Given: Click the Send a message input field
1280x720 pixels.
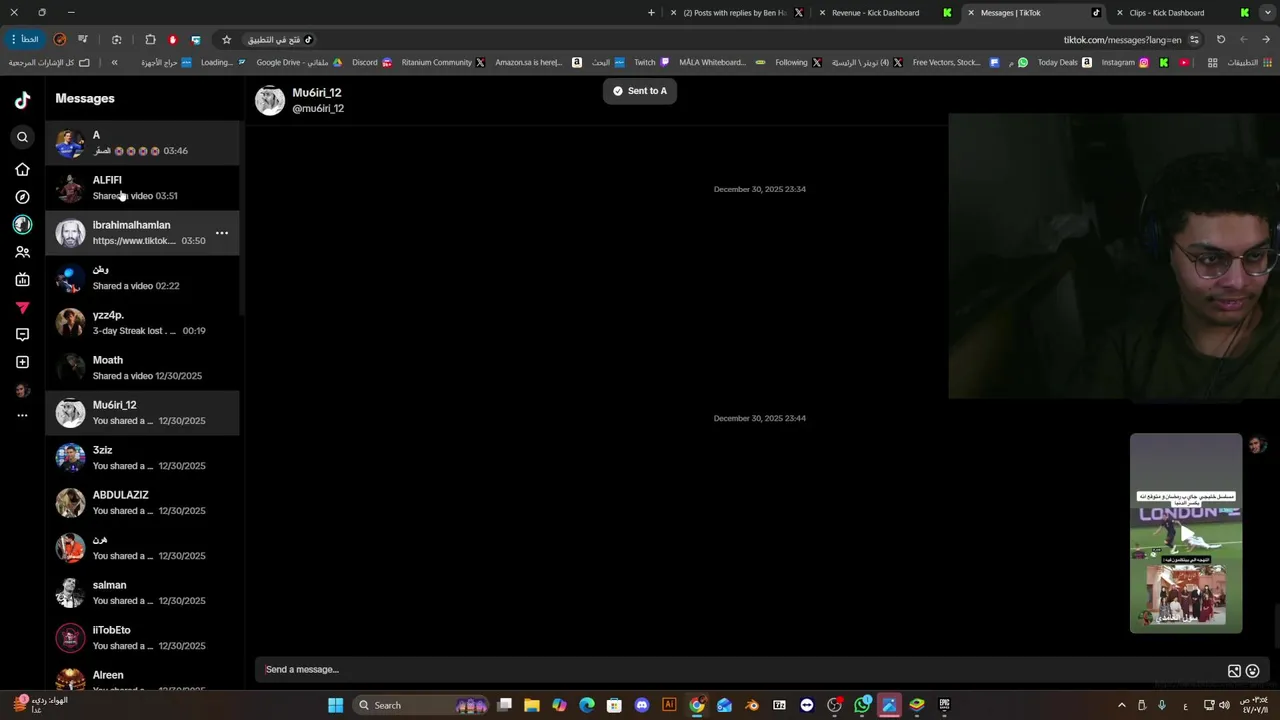Looking at the screenshot, I should (x=740, y=670).
